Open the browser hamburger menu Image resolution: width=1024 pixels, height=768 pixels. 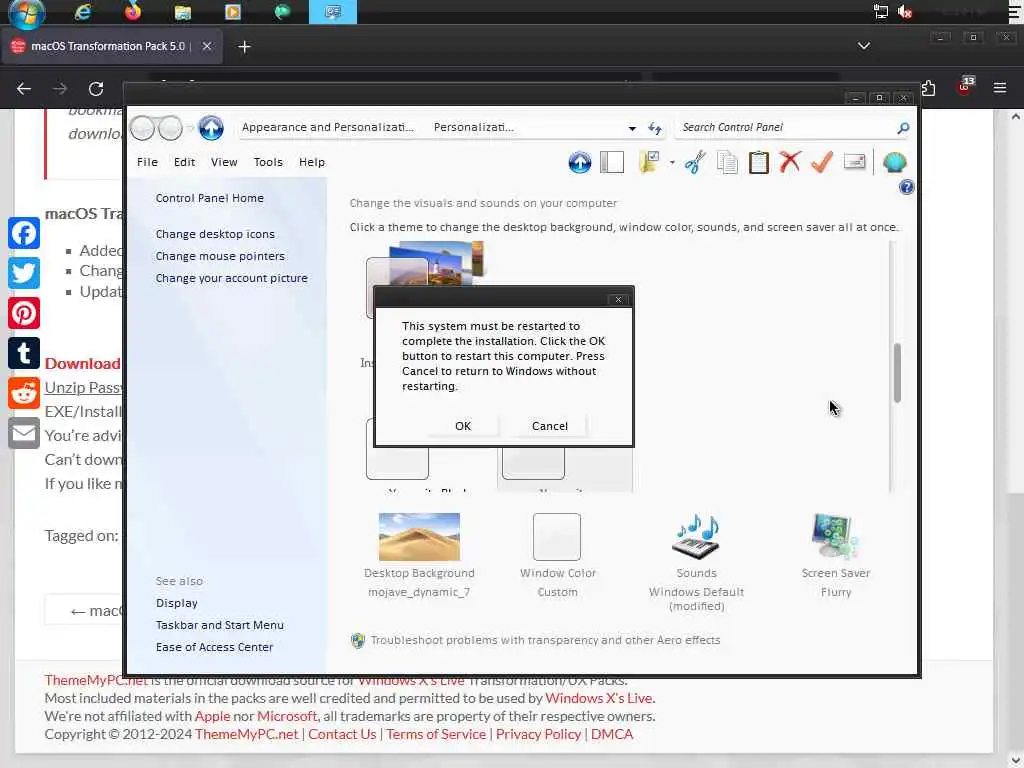1000,88
